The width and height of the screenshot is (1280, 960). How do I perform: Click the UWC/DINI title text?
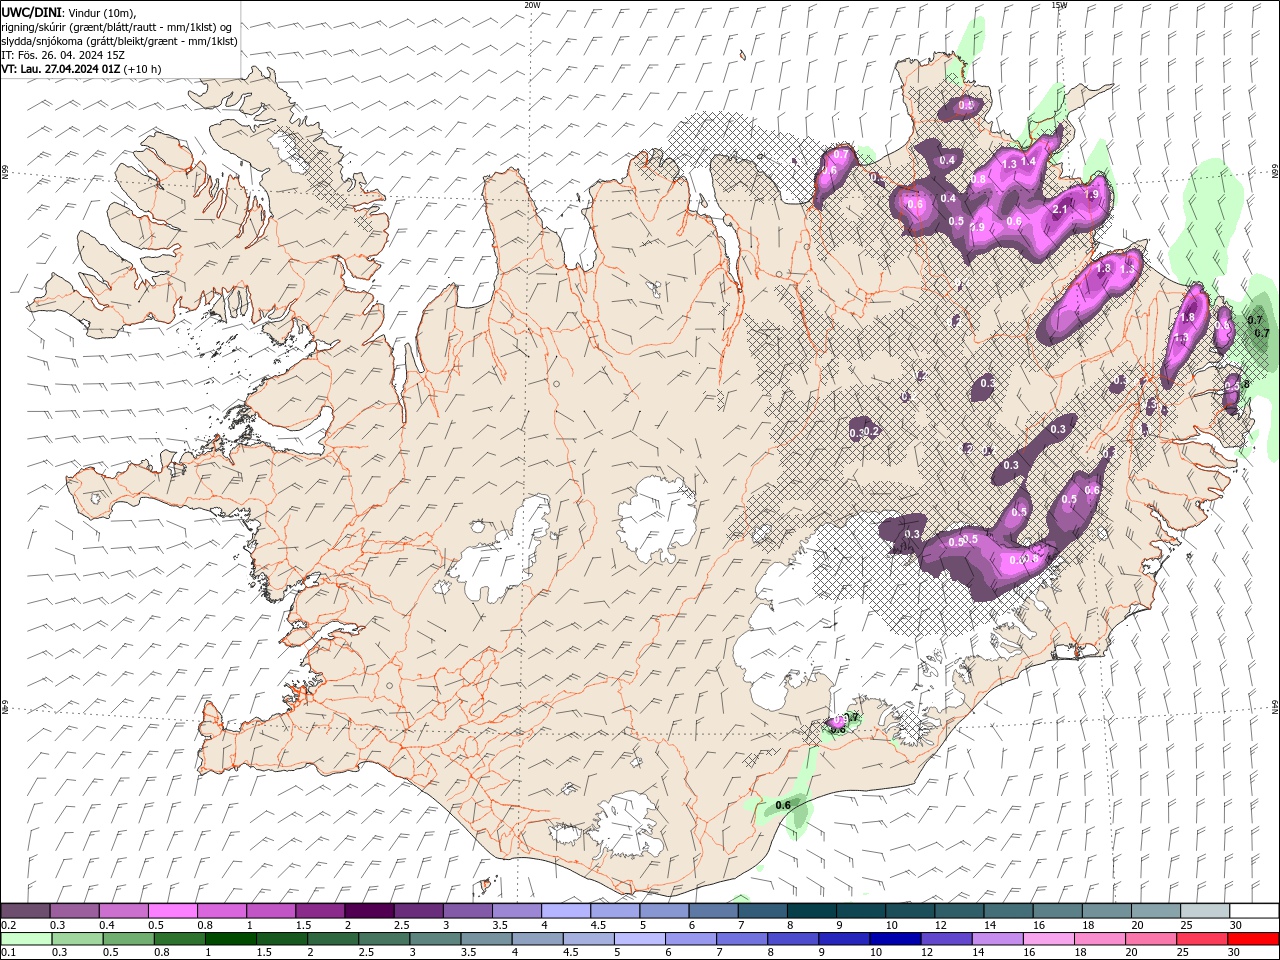[x=29, y=12]
